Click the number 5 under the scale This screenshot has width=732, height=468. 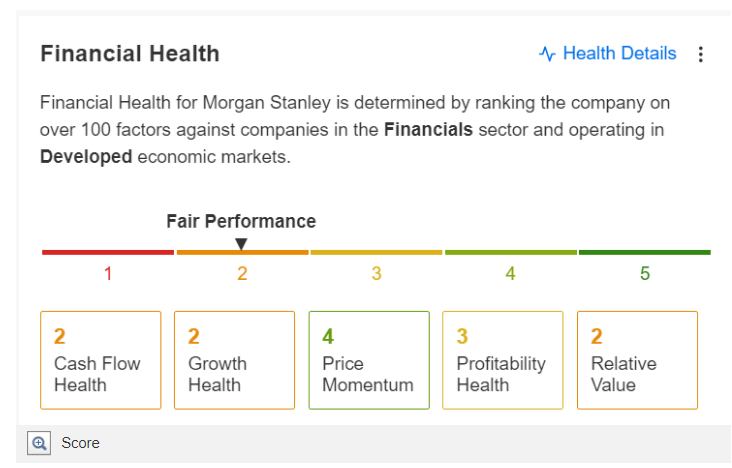[645, 273]
